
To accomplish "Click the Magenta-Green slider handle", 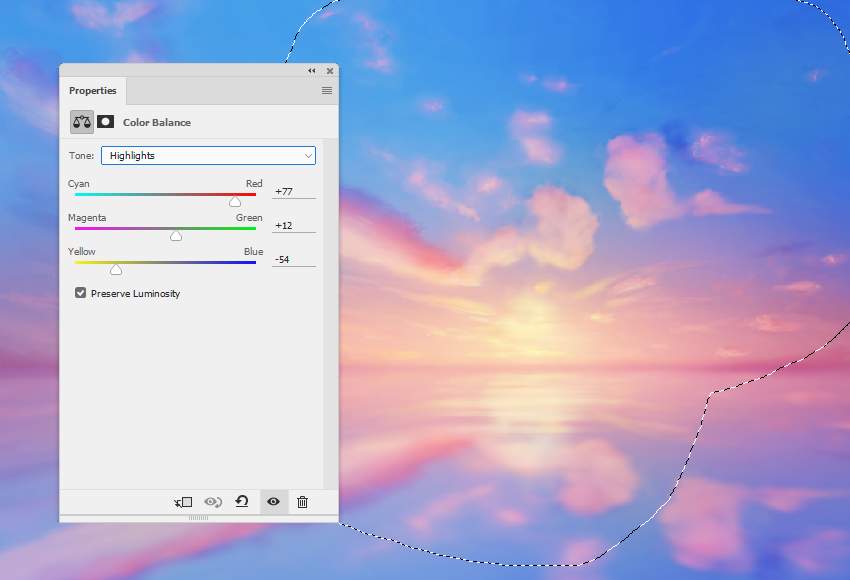I will pyautogui.click(x=176, y=236).
